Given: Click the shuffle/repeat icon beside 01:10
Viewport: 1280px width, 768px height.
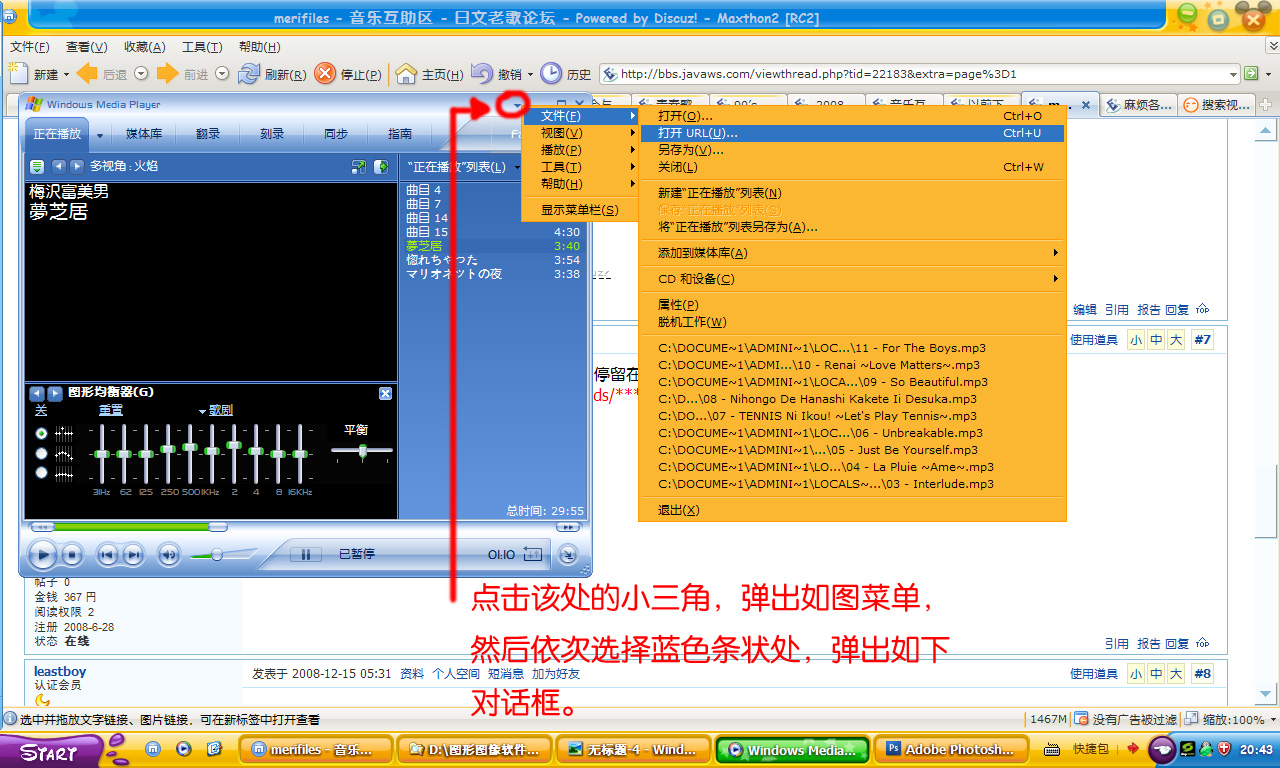Looking at the screenshot, I should click(533, 554).
